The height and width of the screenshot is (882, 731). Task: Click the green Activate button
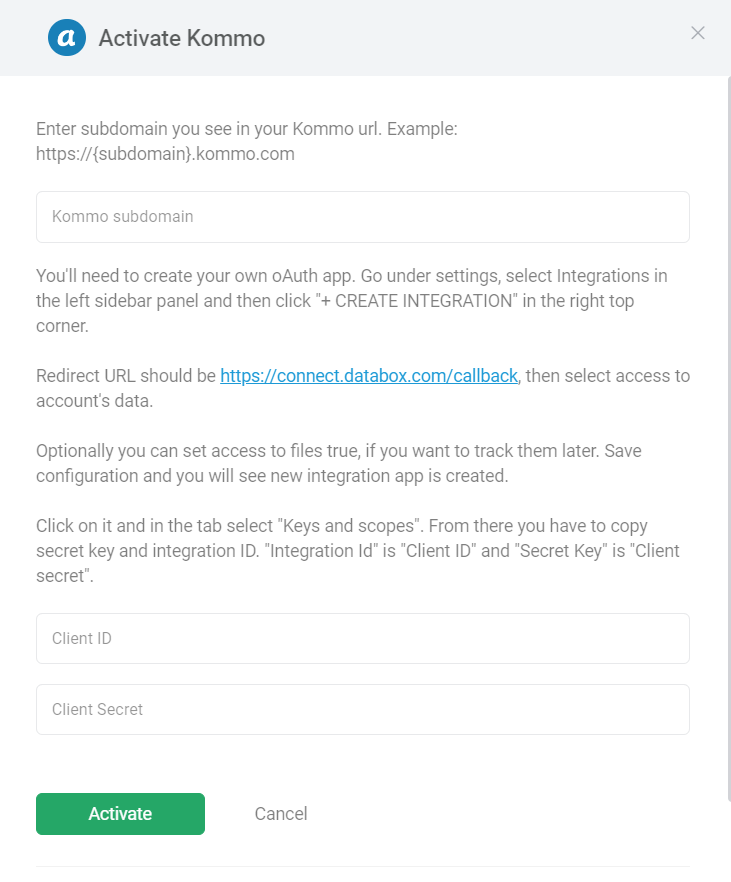click(x=120, y=814)
